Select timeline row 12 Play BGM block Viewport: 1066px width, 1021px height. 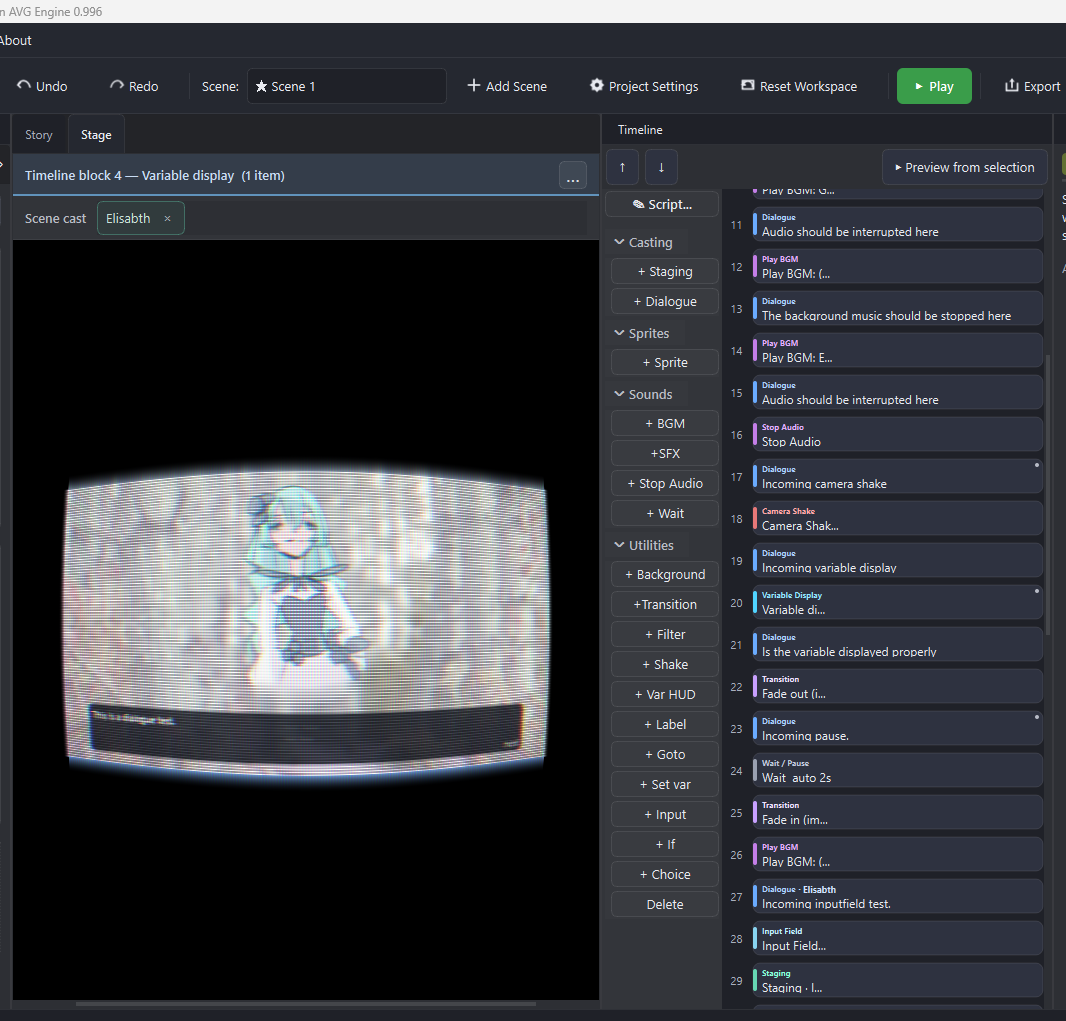(897, 266)
